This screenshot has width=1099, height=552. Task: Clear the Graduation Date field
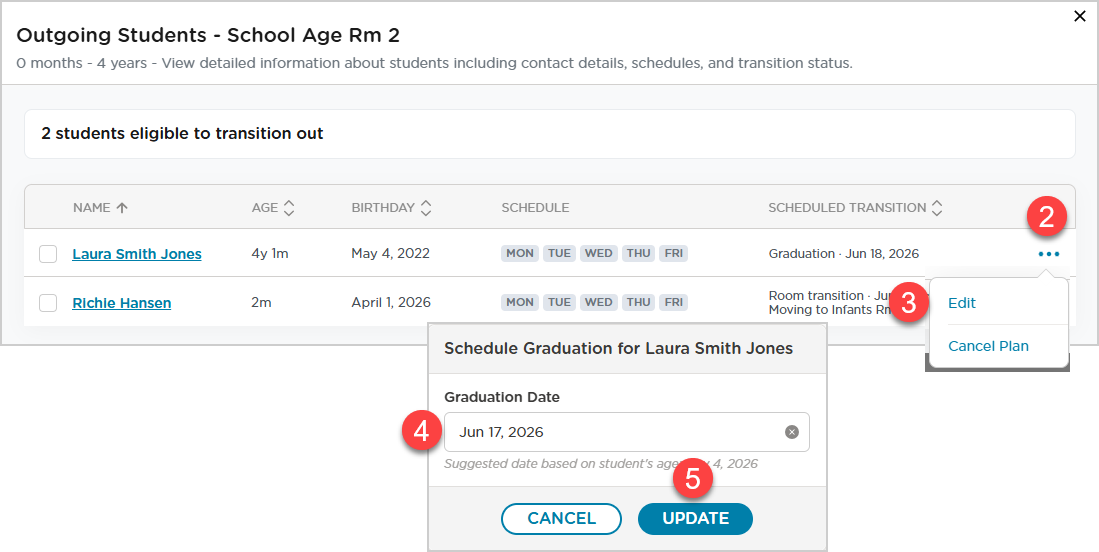point(791,432)
